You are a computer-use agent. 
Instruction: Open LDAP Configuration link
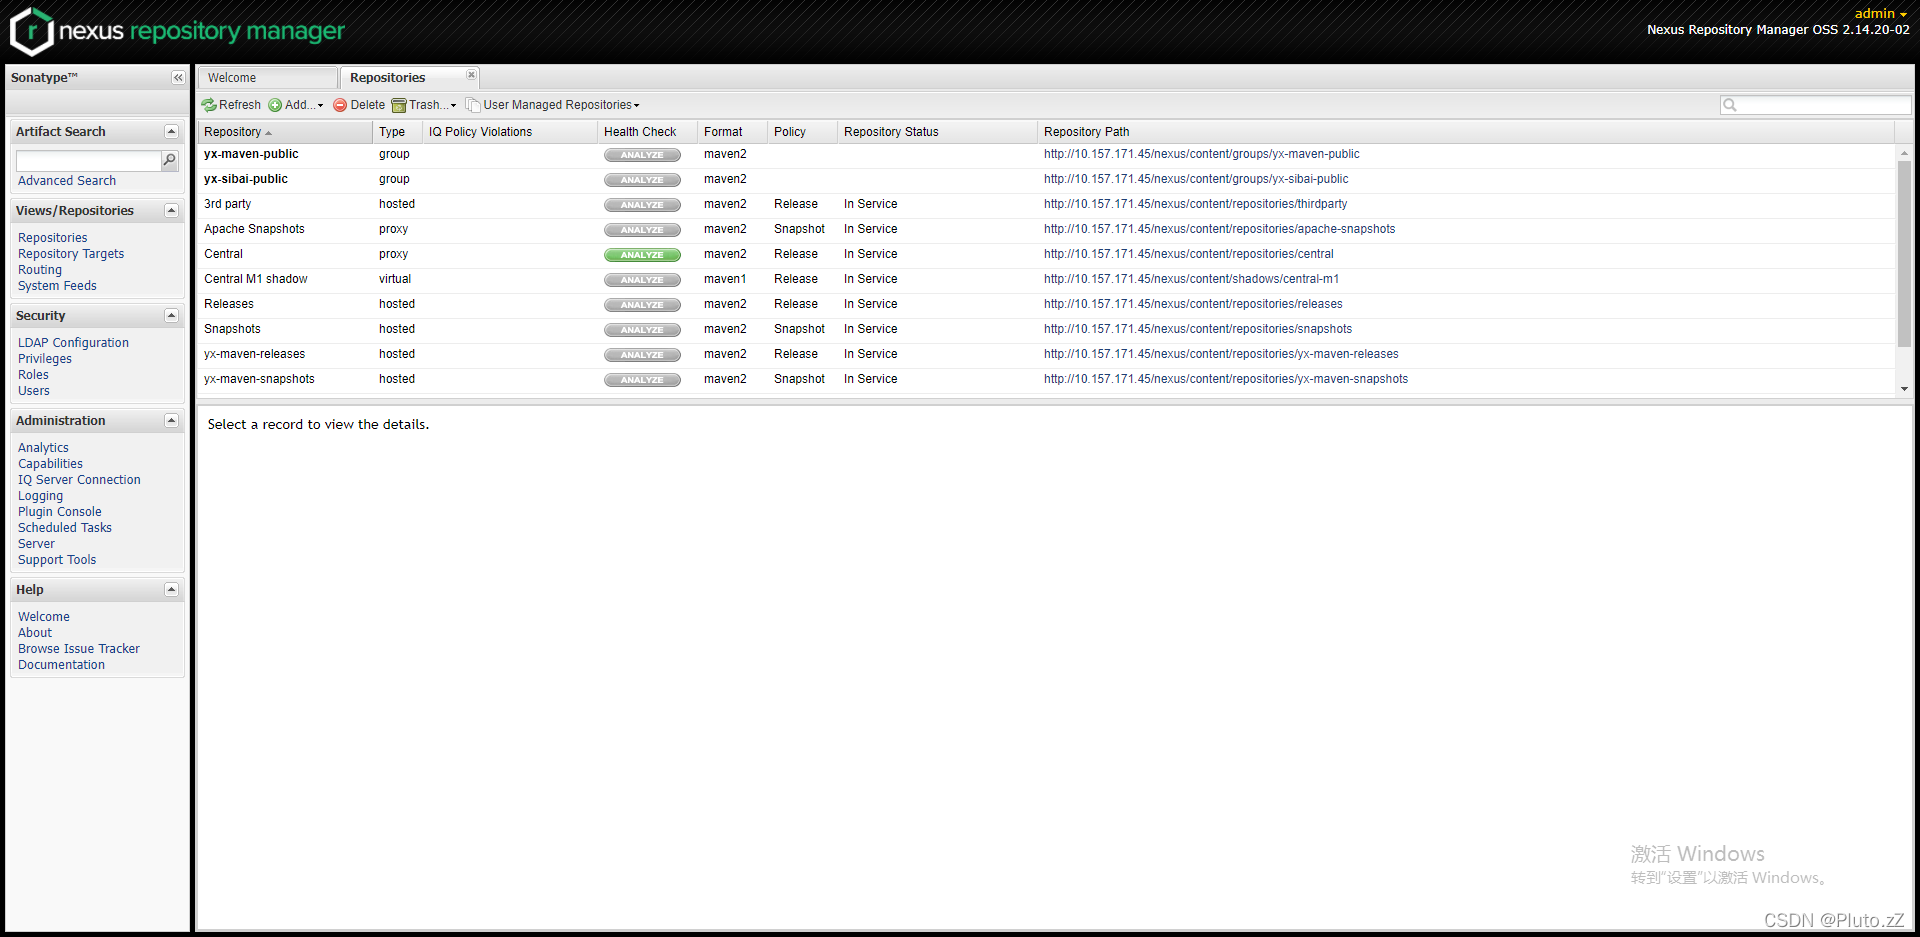(73, 343)
